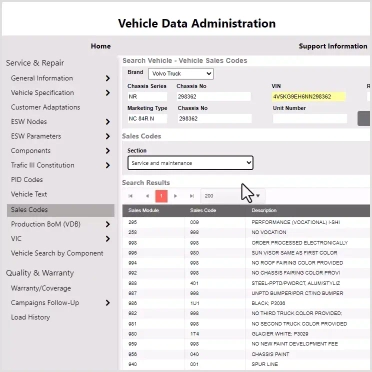Click the Unit Number field
This screenshot has width=372, height=372.
coord(310,119)
